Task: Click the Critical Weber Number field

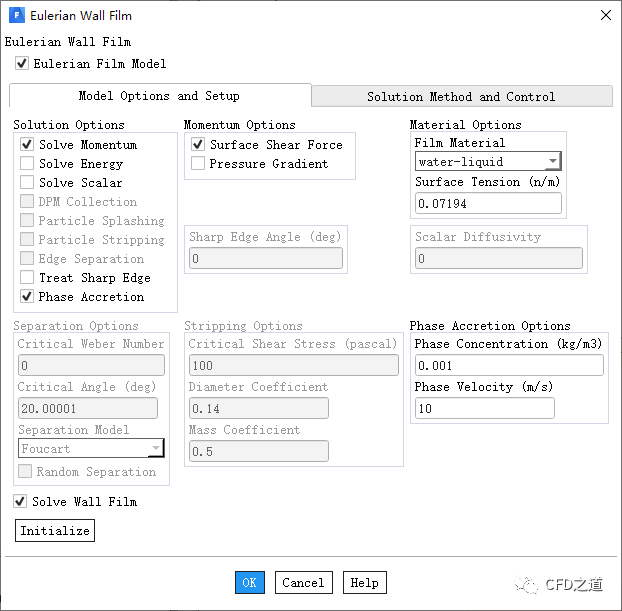Action: click(91, 365)
